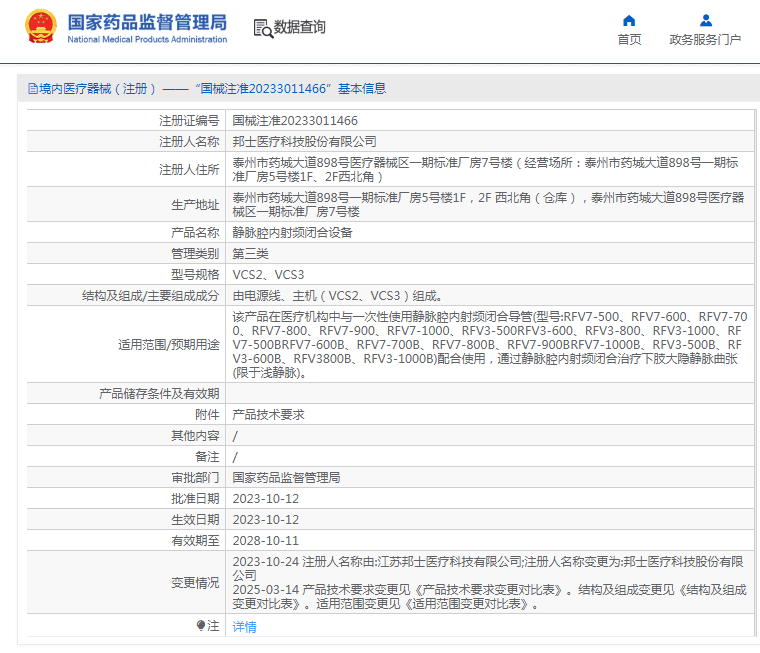The width and height of the screenshot is (760, 653).
Task: Click the 生产地址 row label
Action: [x=195, y=205]
